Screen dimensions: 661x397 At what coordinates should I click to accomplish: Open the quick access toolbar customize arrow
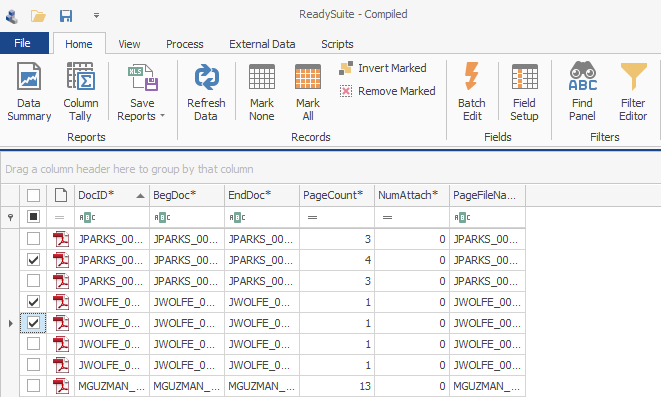(97, 16)
